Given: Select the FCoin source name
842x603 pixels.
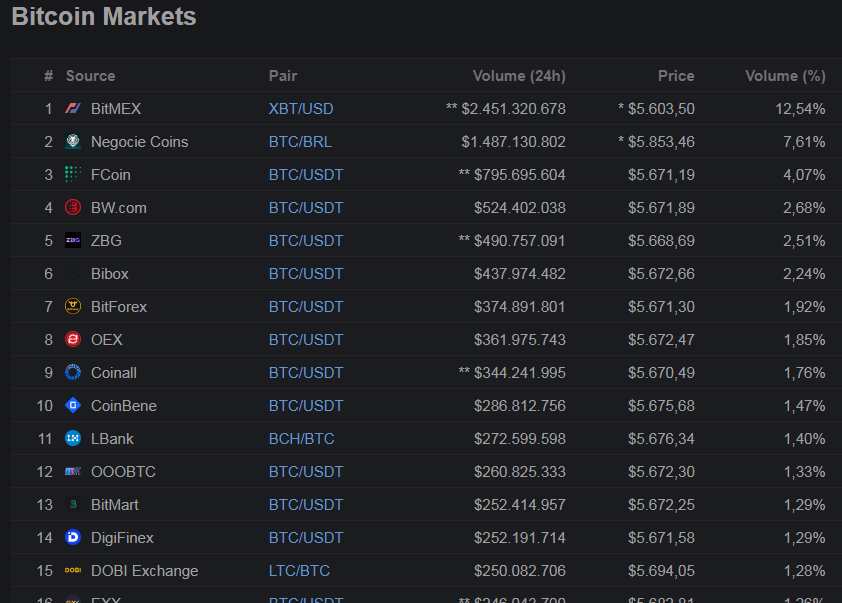Looking at the screenshot, I should click(111, 175).
